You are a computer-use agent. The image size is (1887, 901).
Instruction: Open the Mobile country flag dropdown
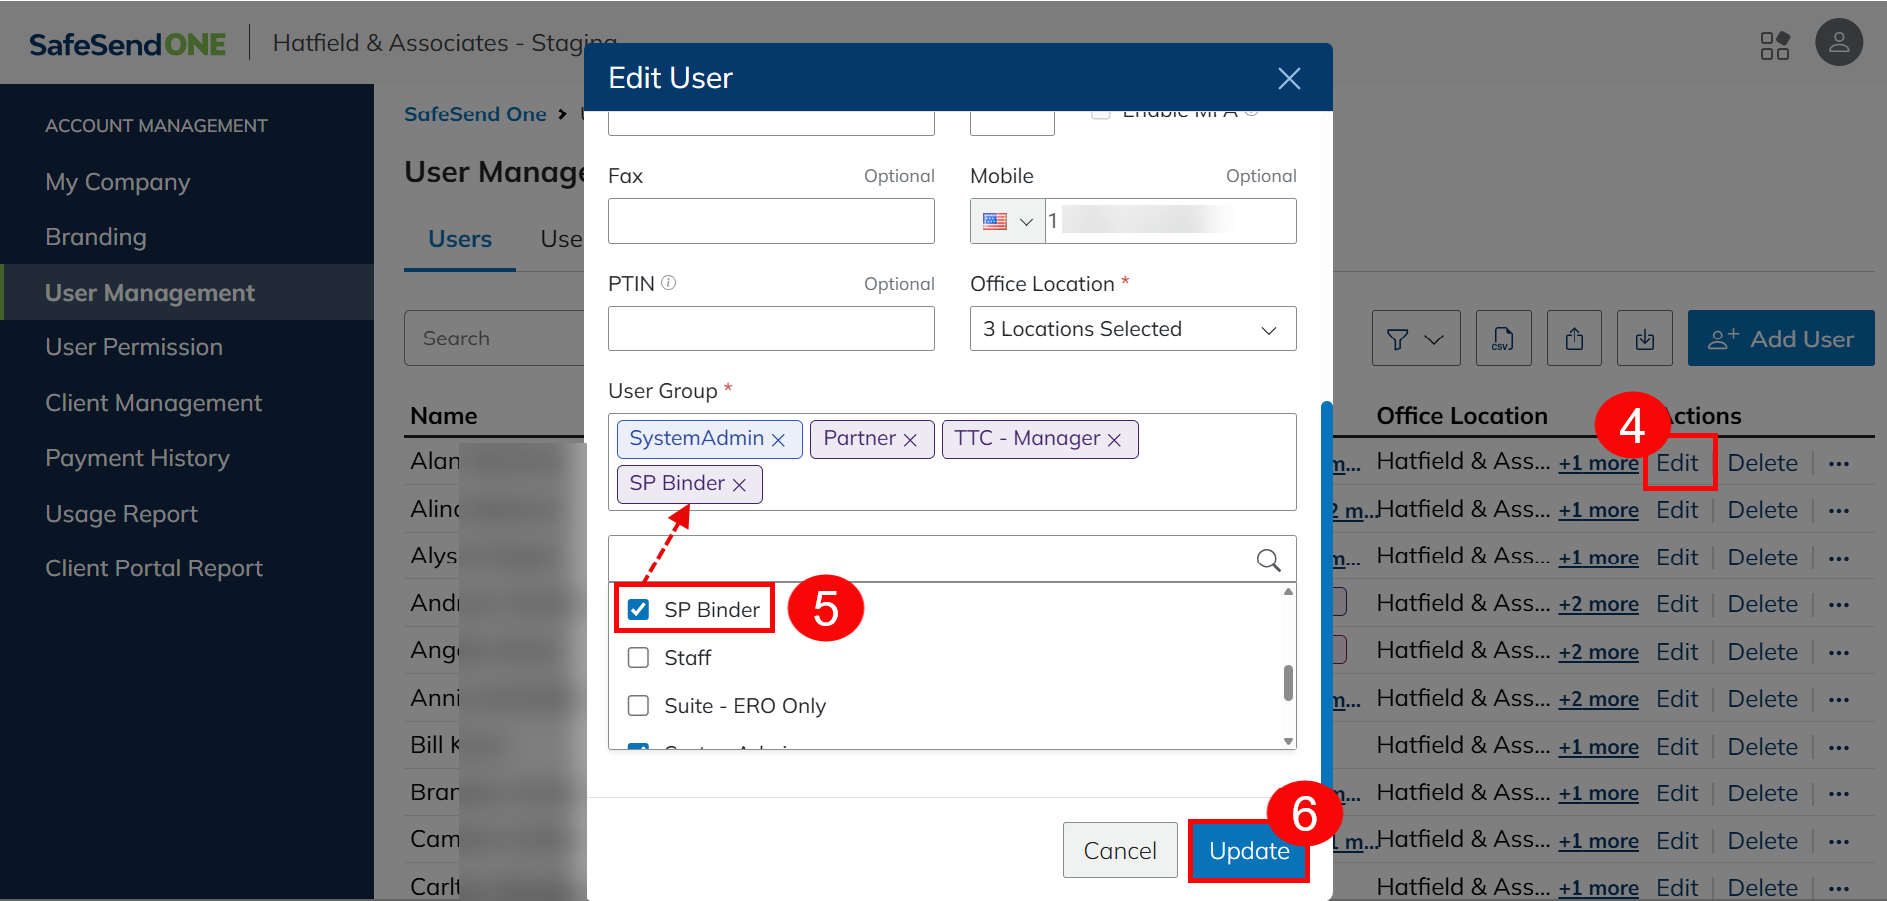coord(1006,221)
